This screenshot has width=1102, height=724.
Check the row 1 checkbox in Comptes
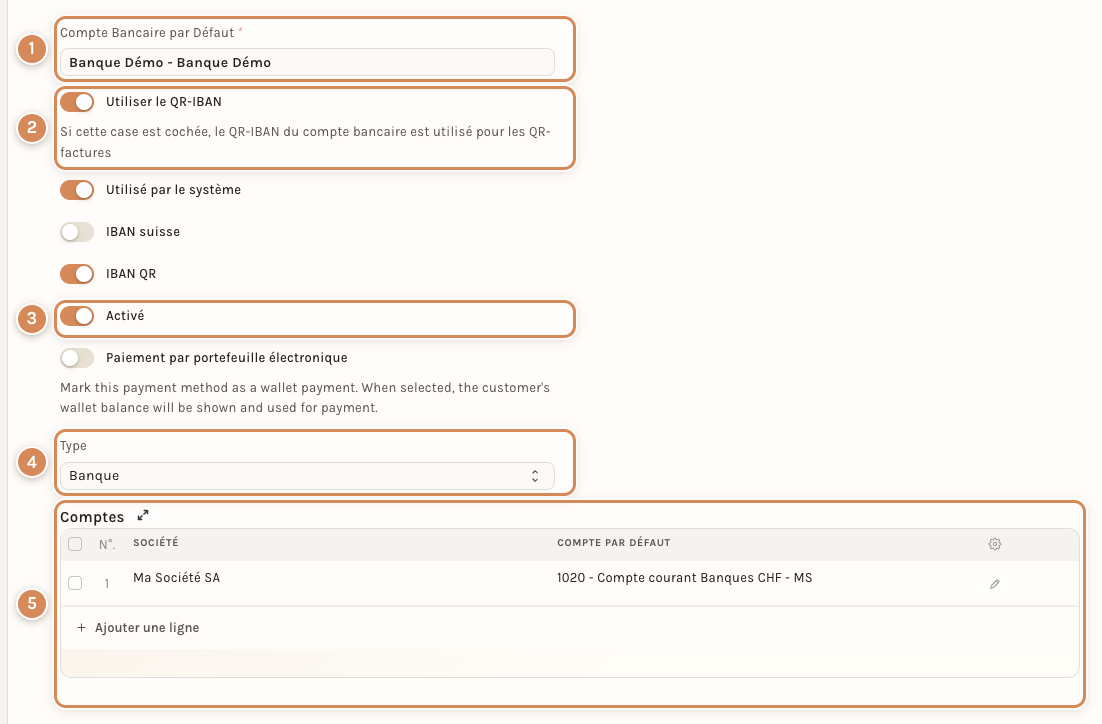(75, 583)
